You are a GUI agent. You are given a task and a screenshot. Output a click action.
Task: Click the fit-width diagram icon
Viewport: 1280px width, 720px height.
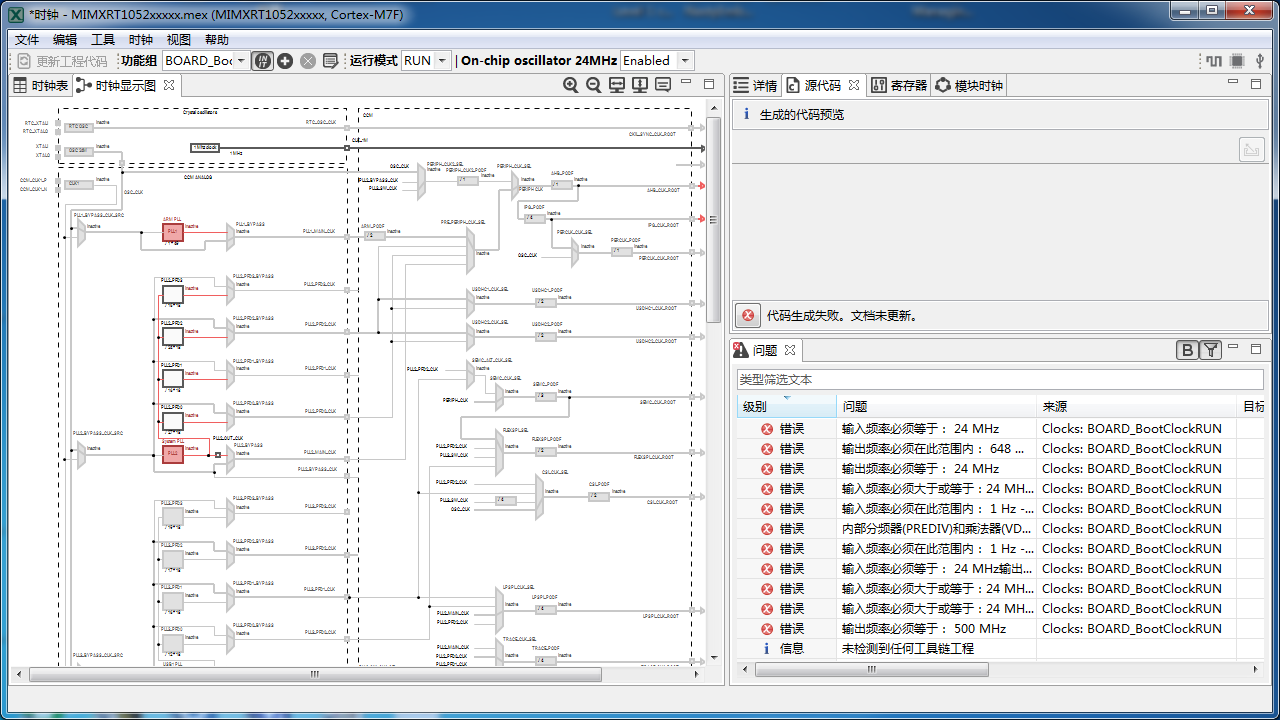[617, 86]
